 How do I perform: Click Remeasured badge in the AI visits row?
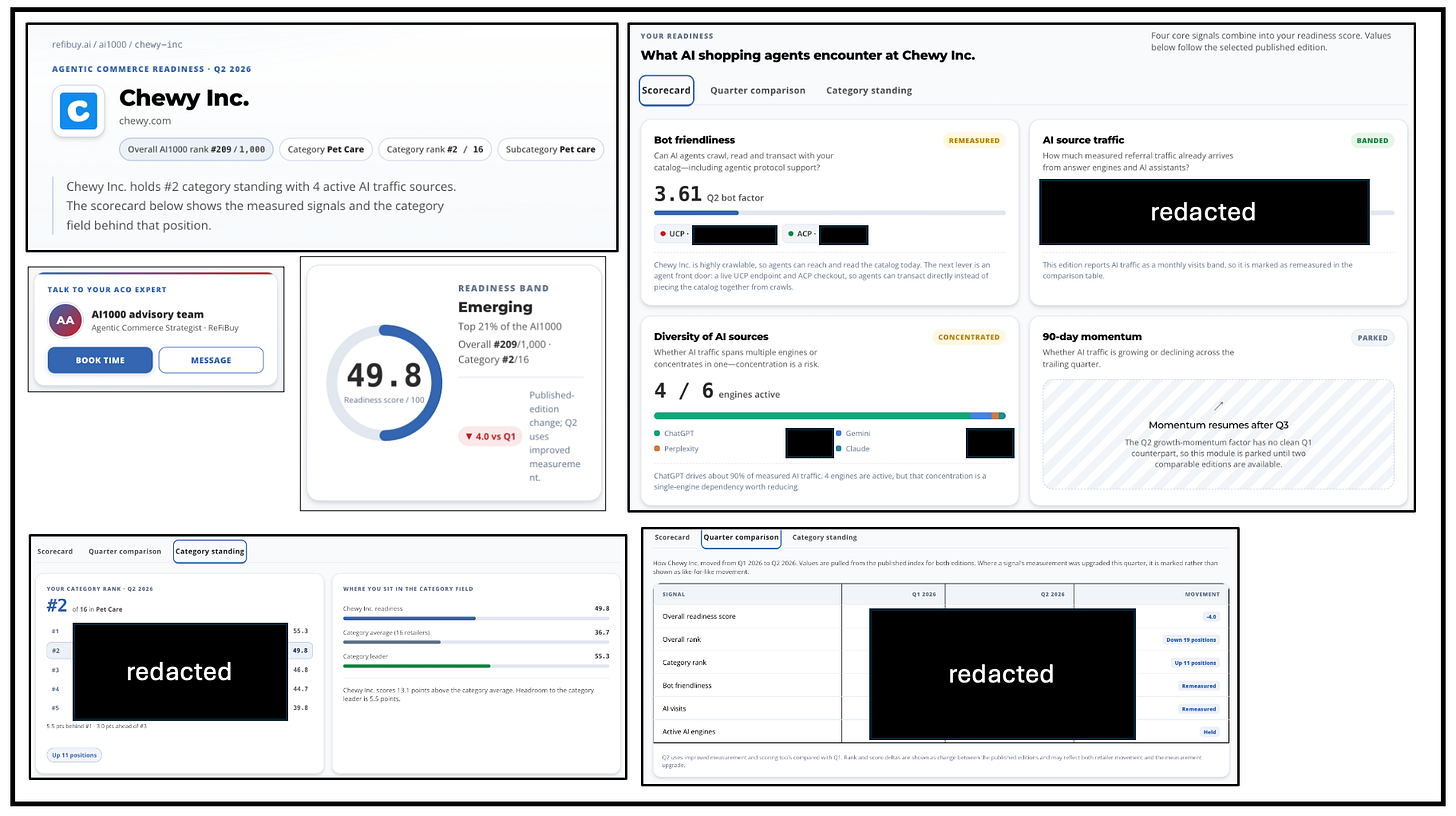point(1199,709)
